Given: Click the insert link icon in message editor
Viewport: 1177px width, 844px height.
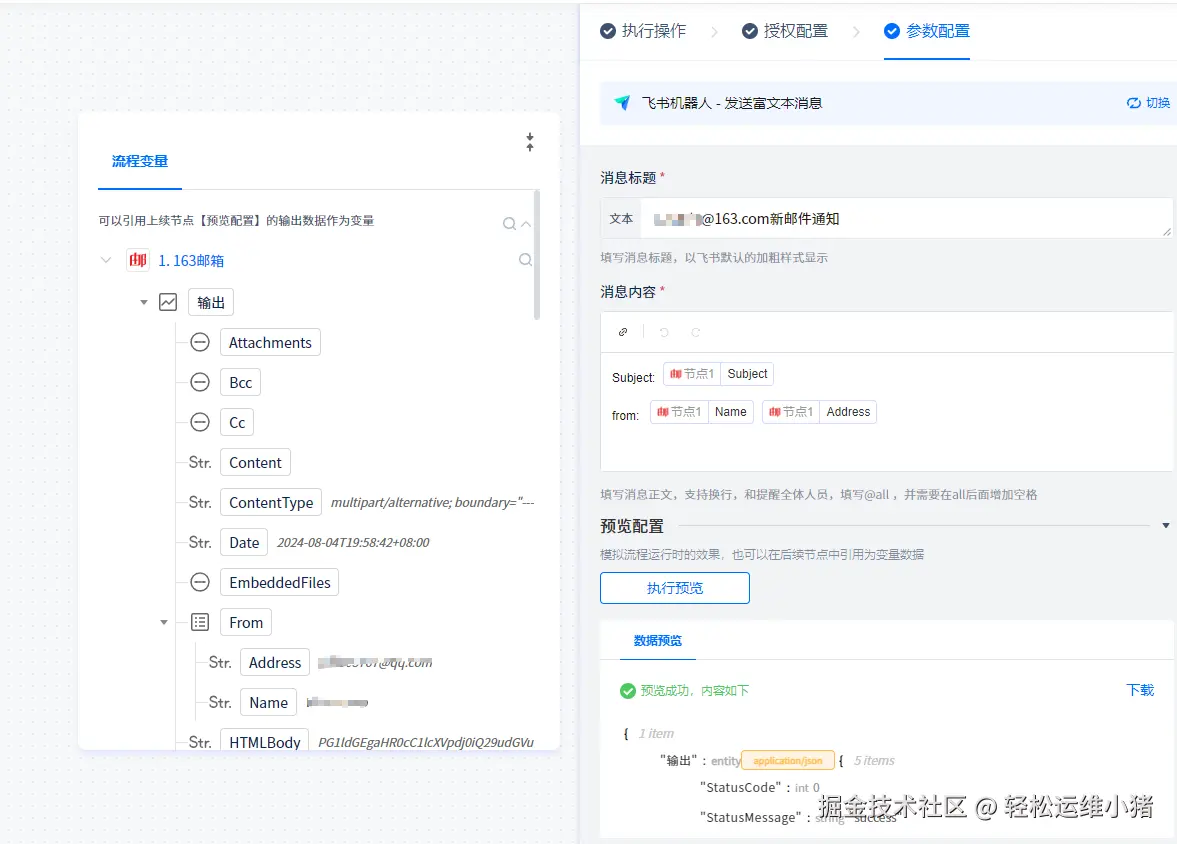Looking at the screenshot, I should (623, 332).
